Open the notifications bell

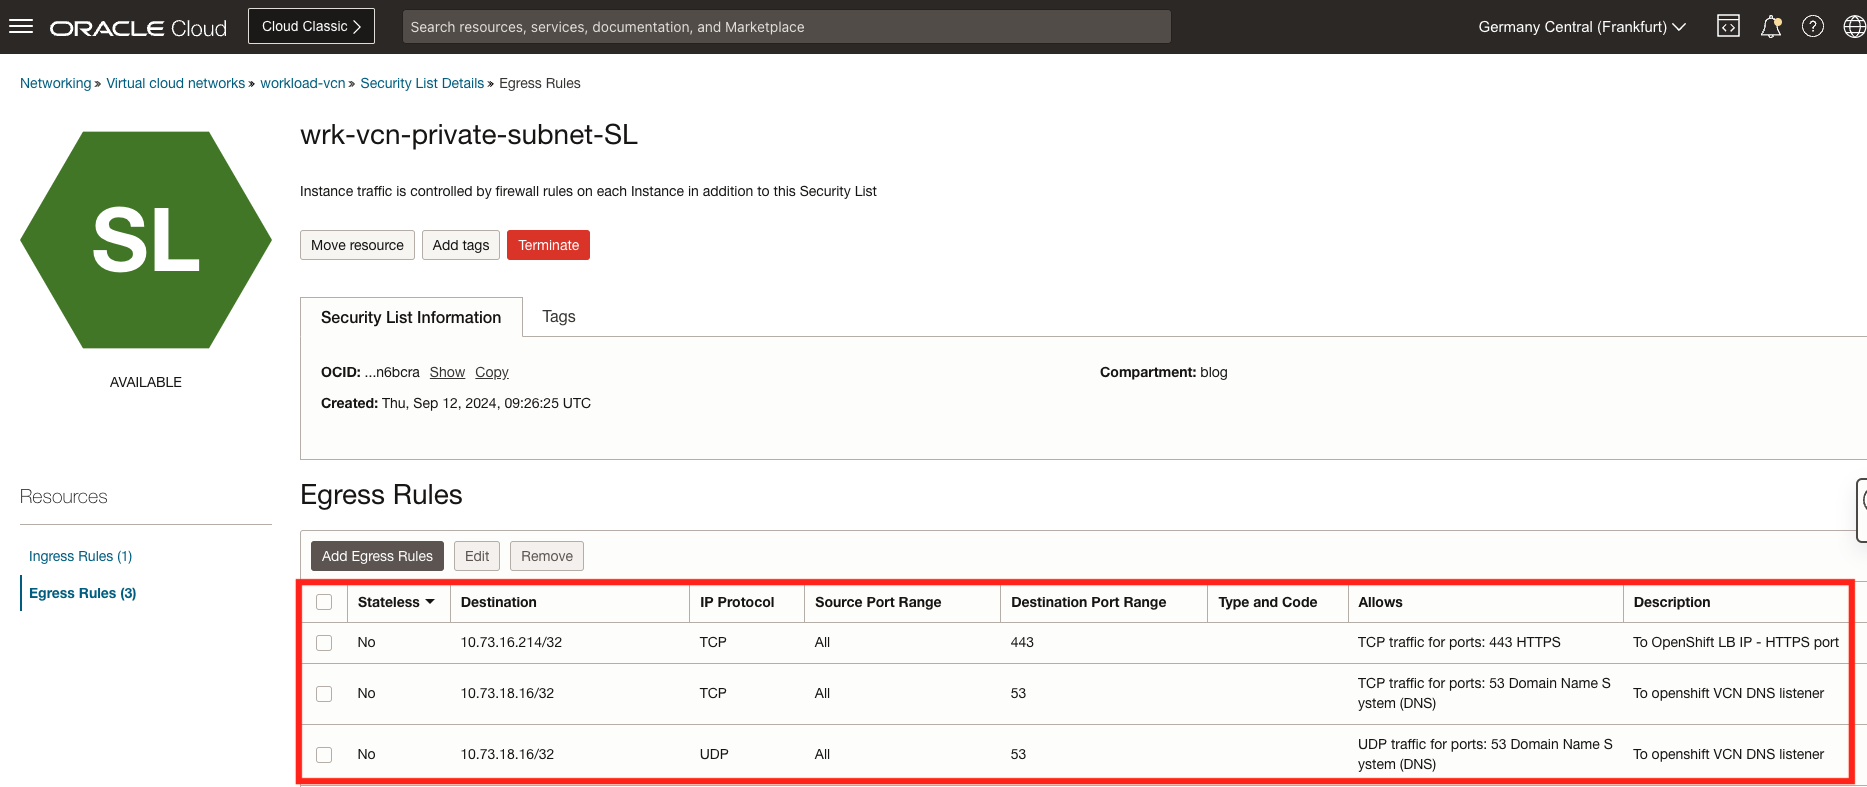(x=1771, y=27)
